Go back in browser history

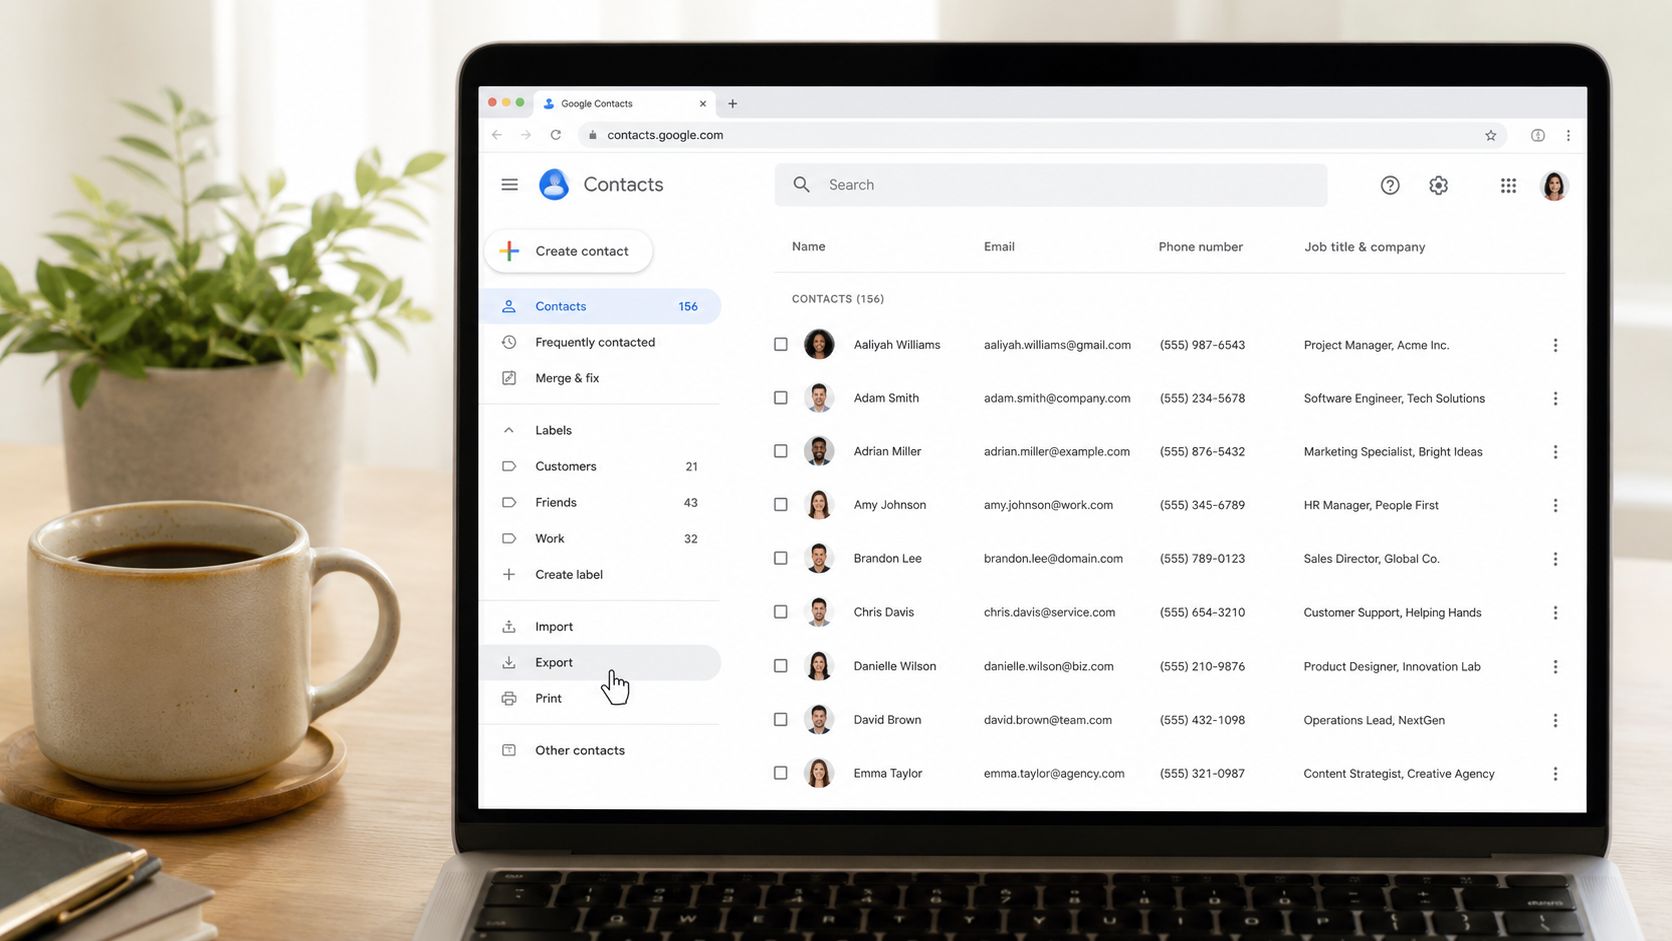(x=497, y=135)
